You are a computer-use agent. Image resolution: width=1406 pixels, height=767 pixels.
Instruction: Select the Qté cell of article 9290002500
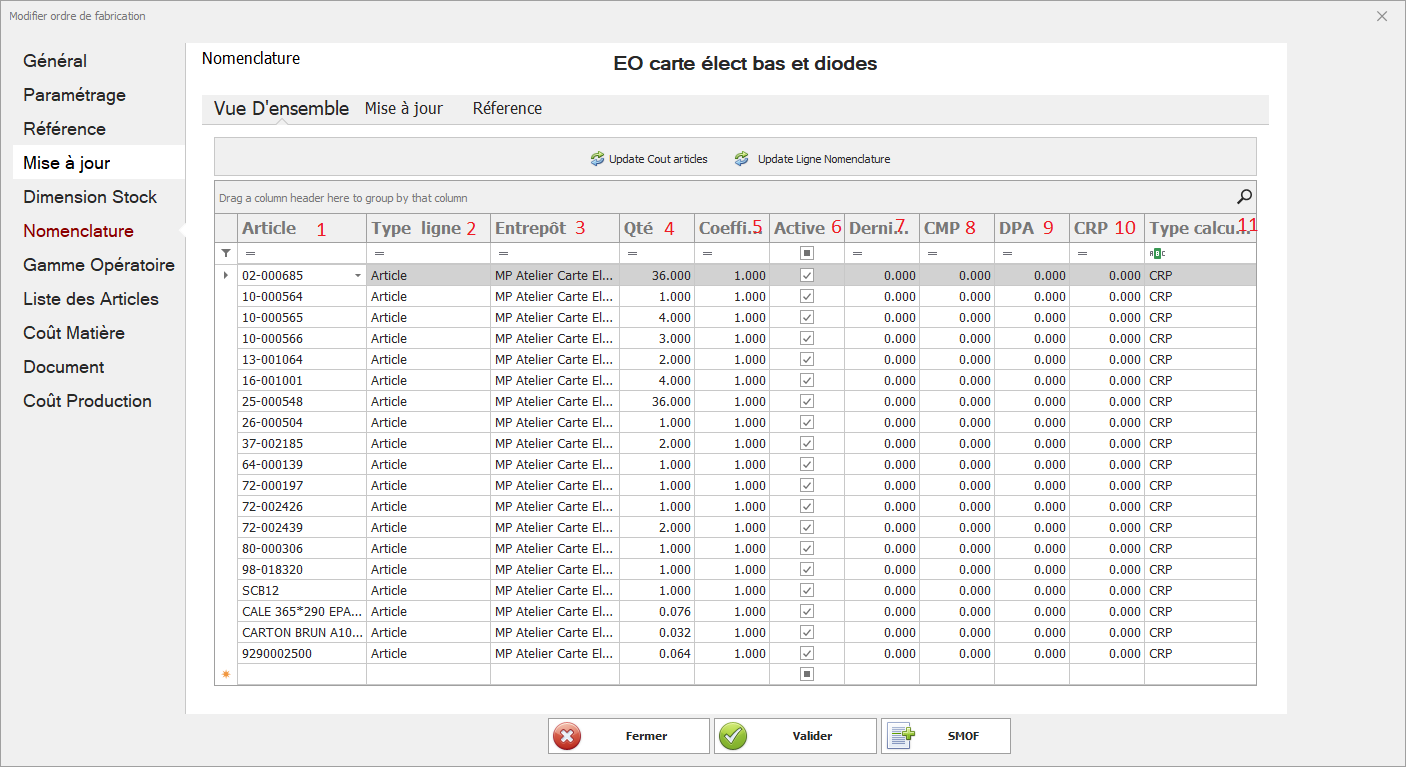coord(656,654)
